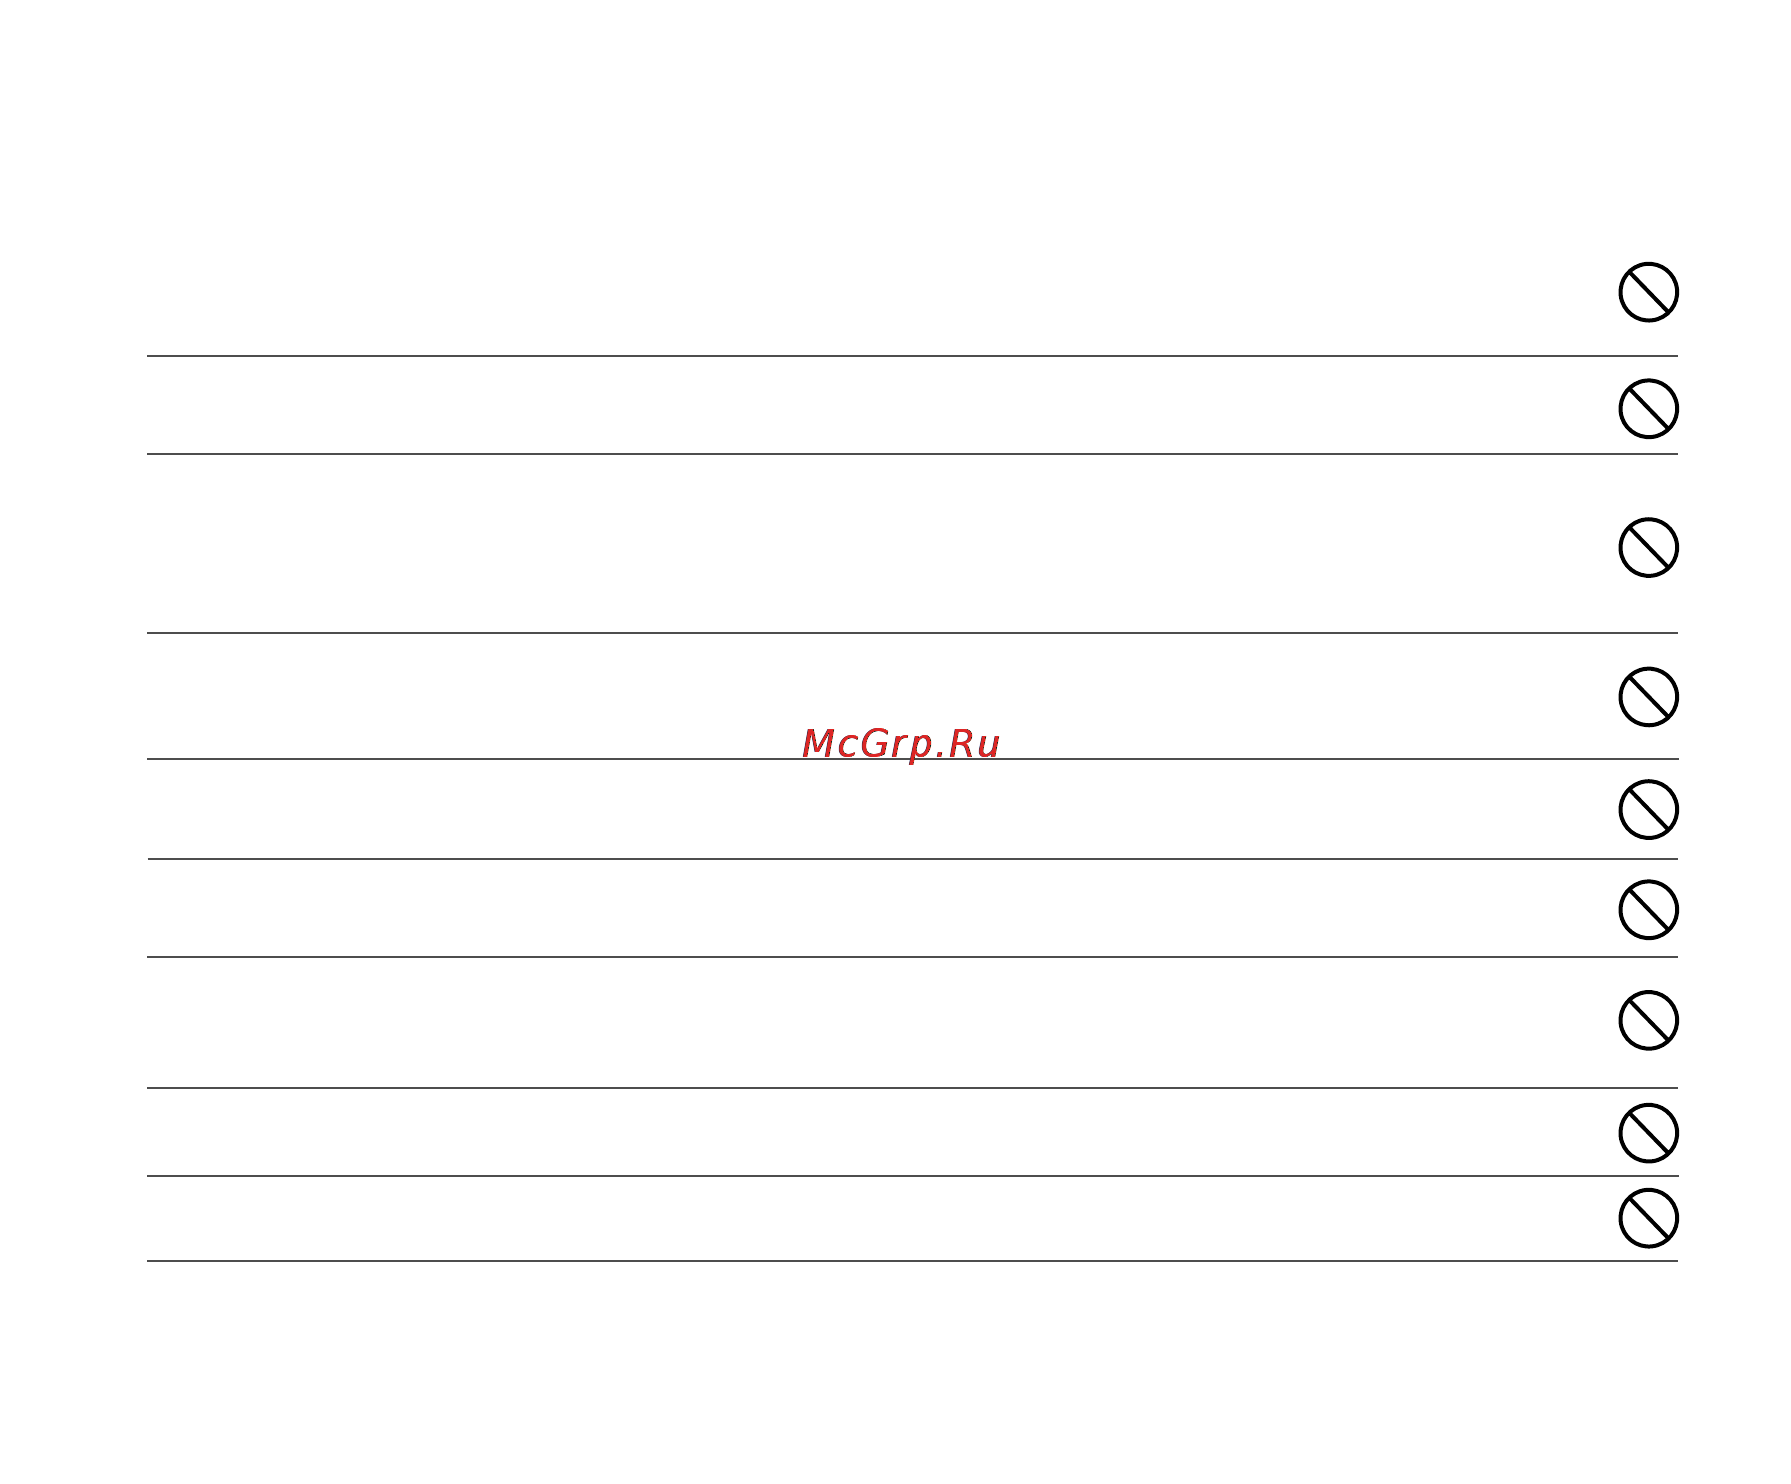Screen dimensions: 1791x1484
Task: Click the second prohibition icon from top
Action: [x=1648, y=408]
